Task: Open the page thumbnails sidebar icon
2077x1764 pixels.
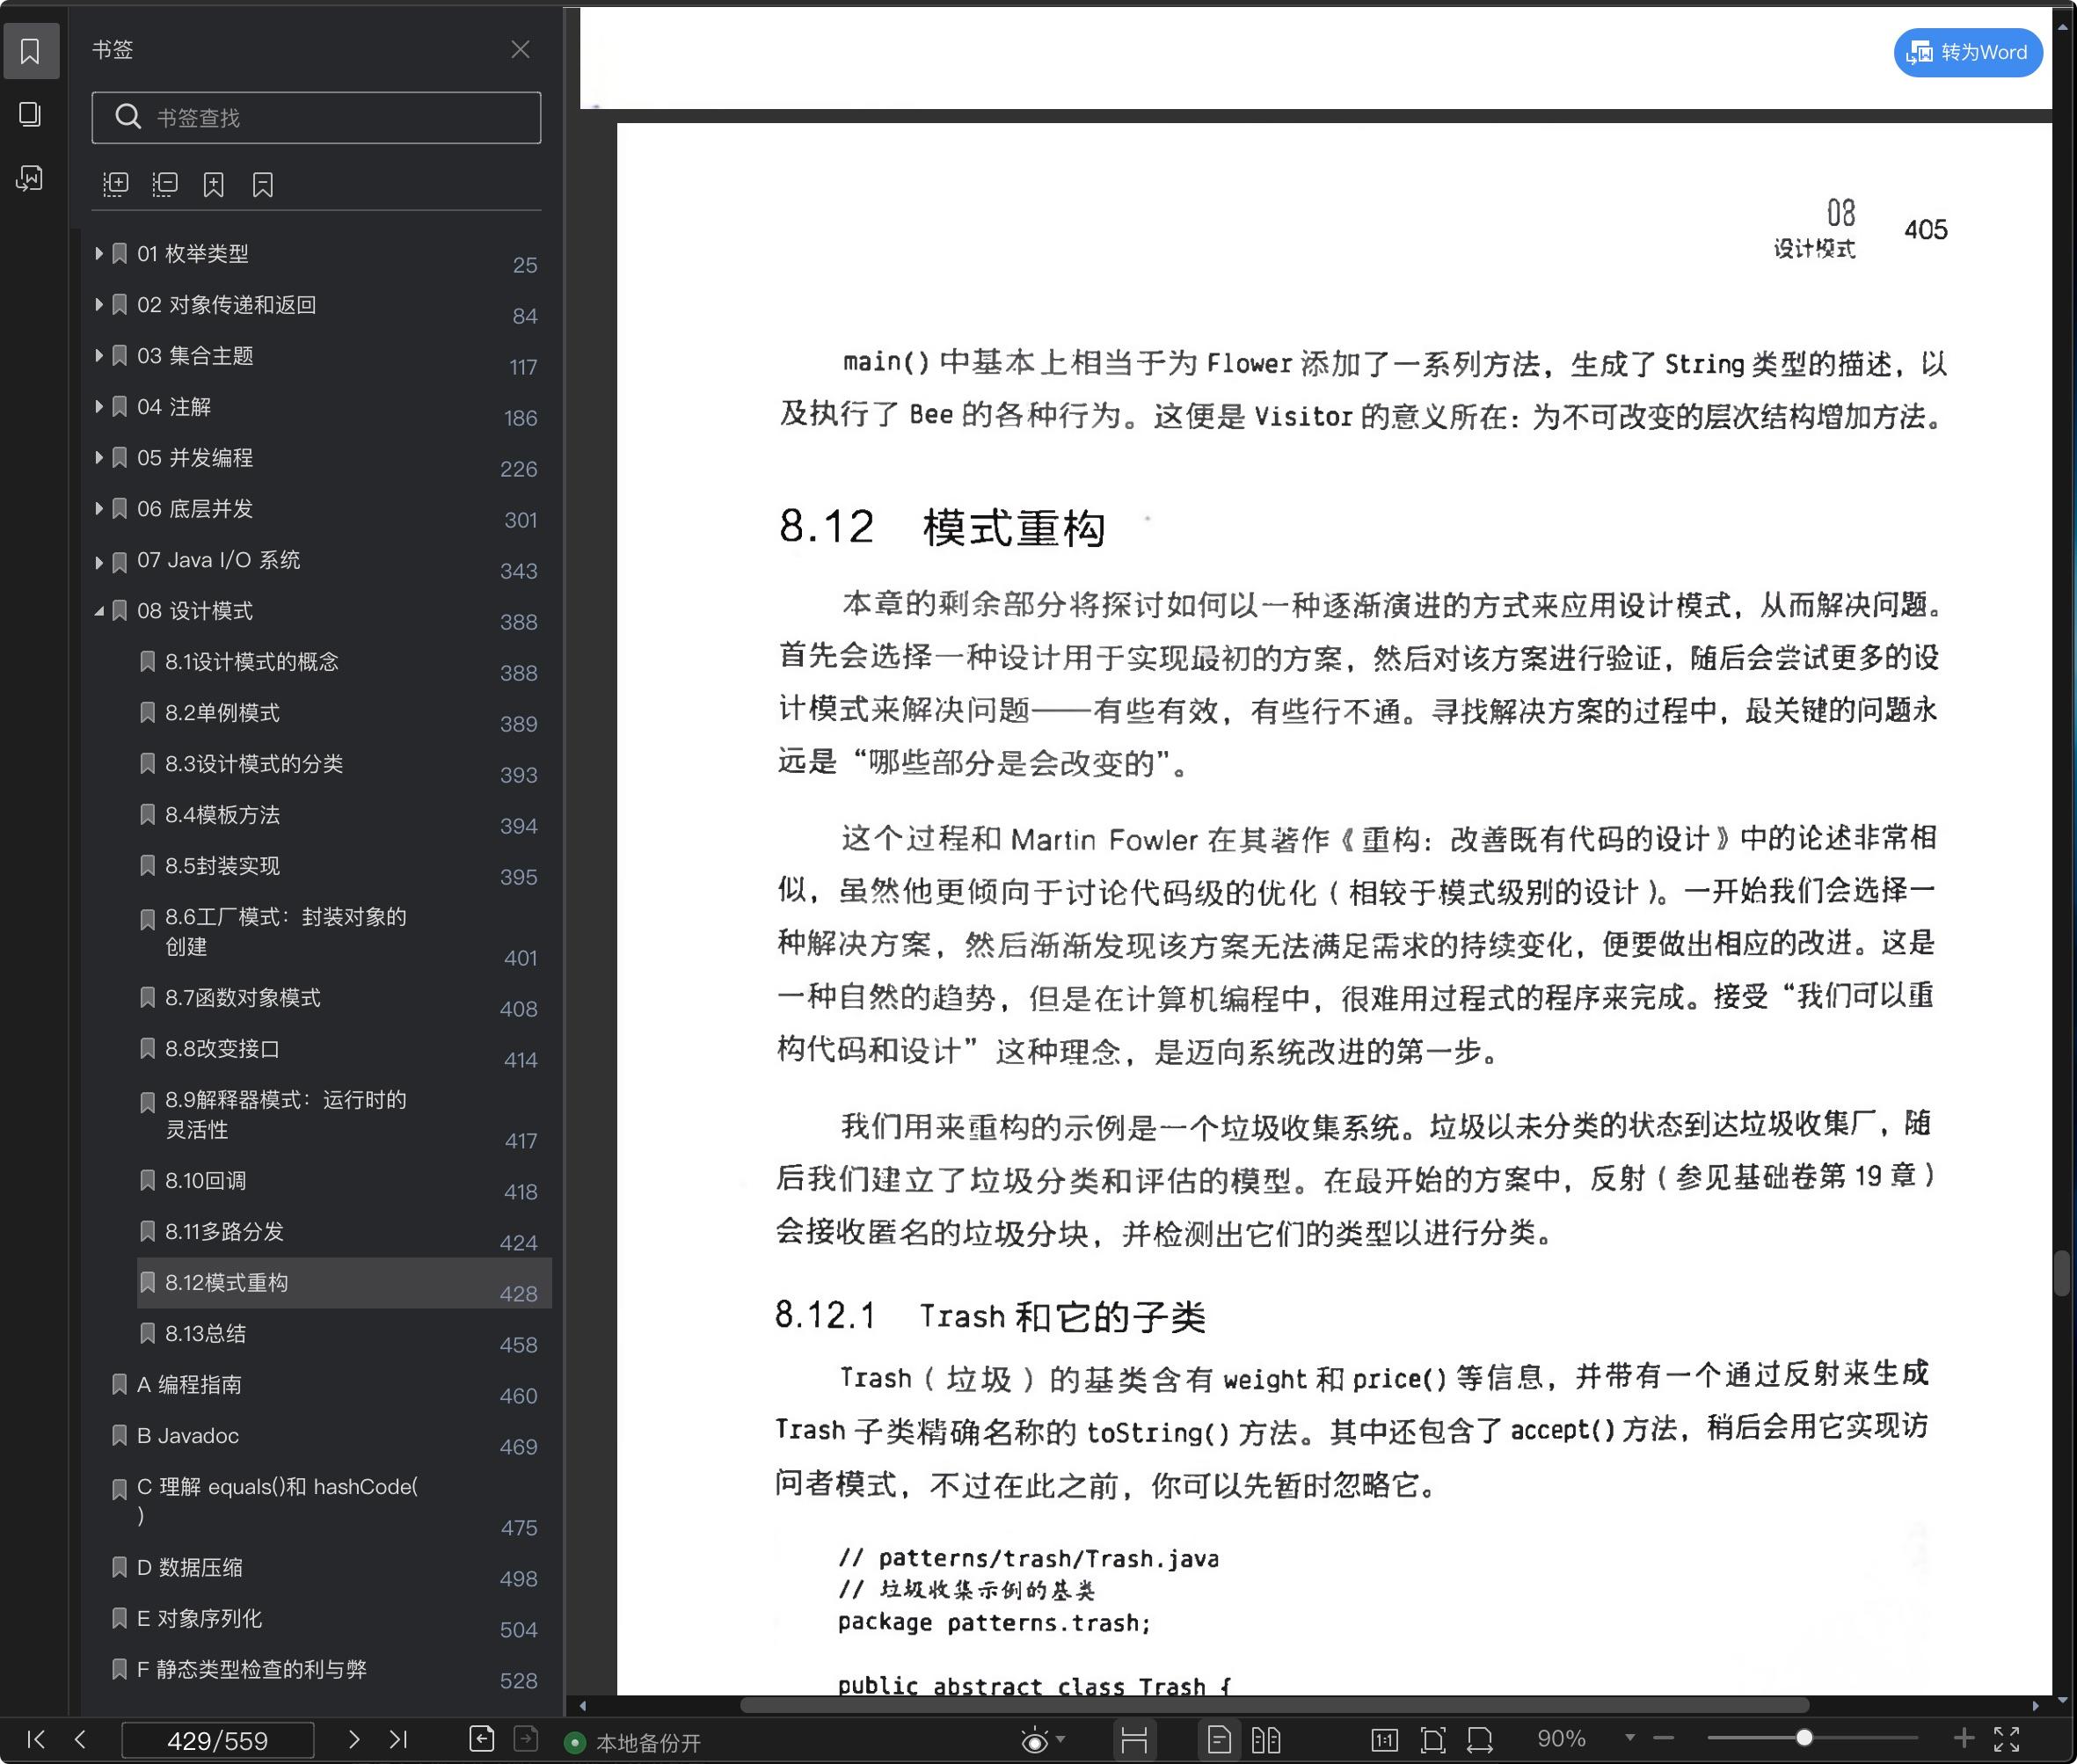Action: [30, 114]
